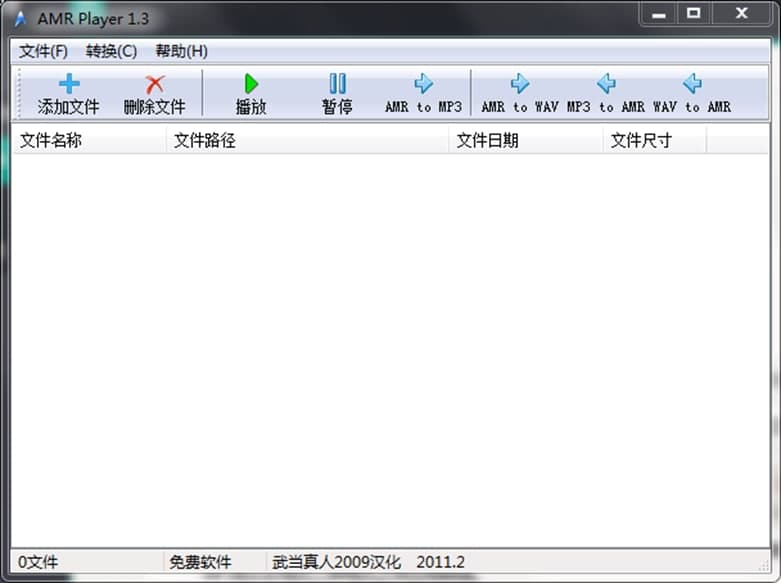This screenshot has height=583, width=781.
Task: Maximize the AMR Player window
Action: pos(693,14)
